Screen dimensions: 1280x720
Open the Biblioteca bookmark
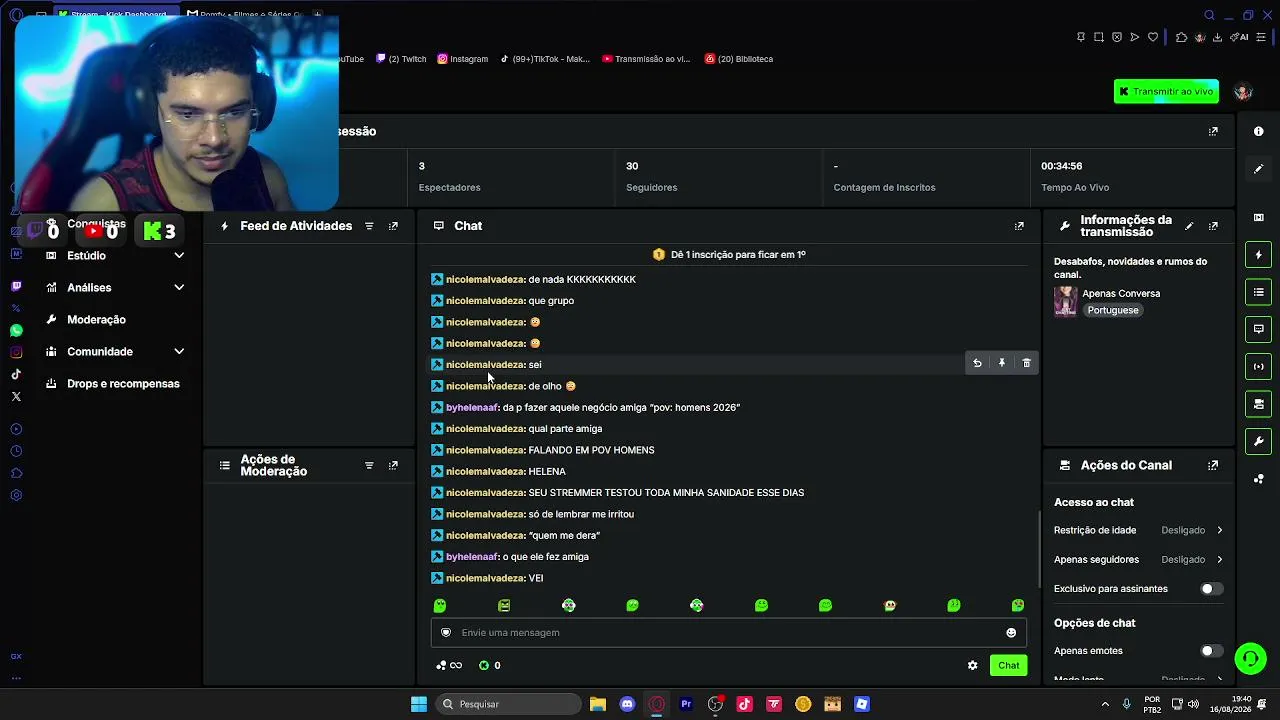click(x=739, y=59)
